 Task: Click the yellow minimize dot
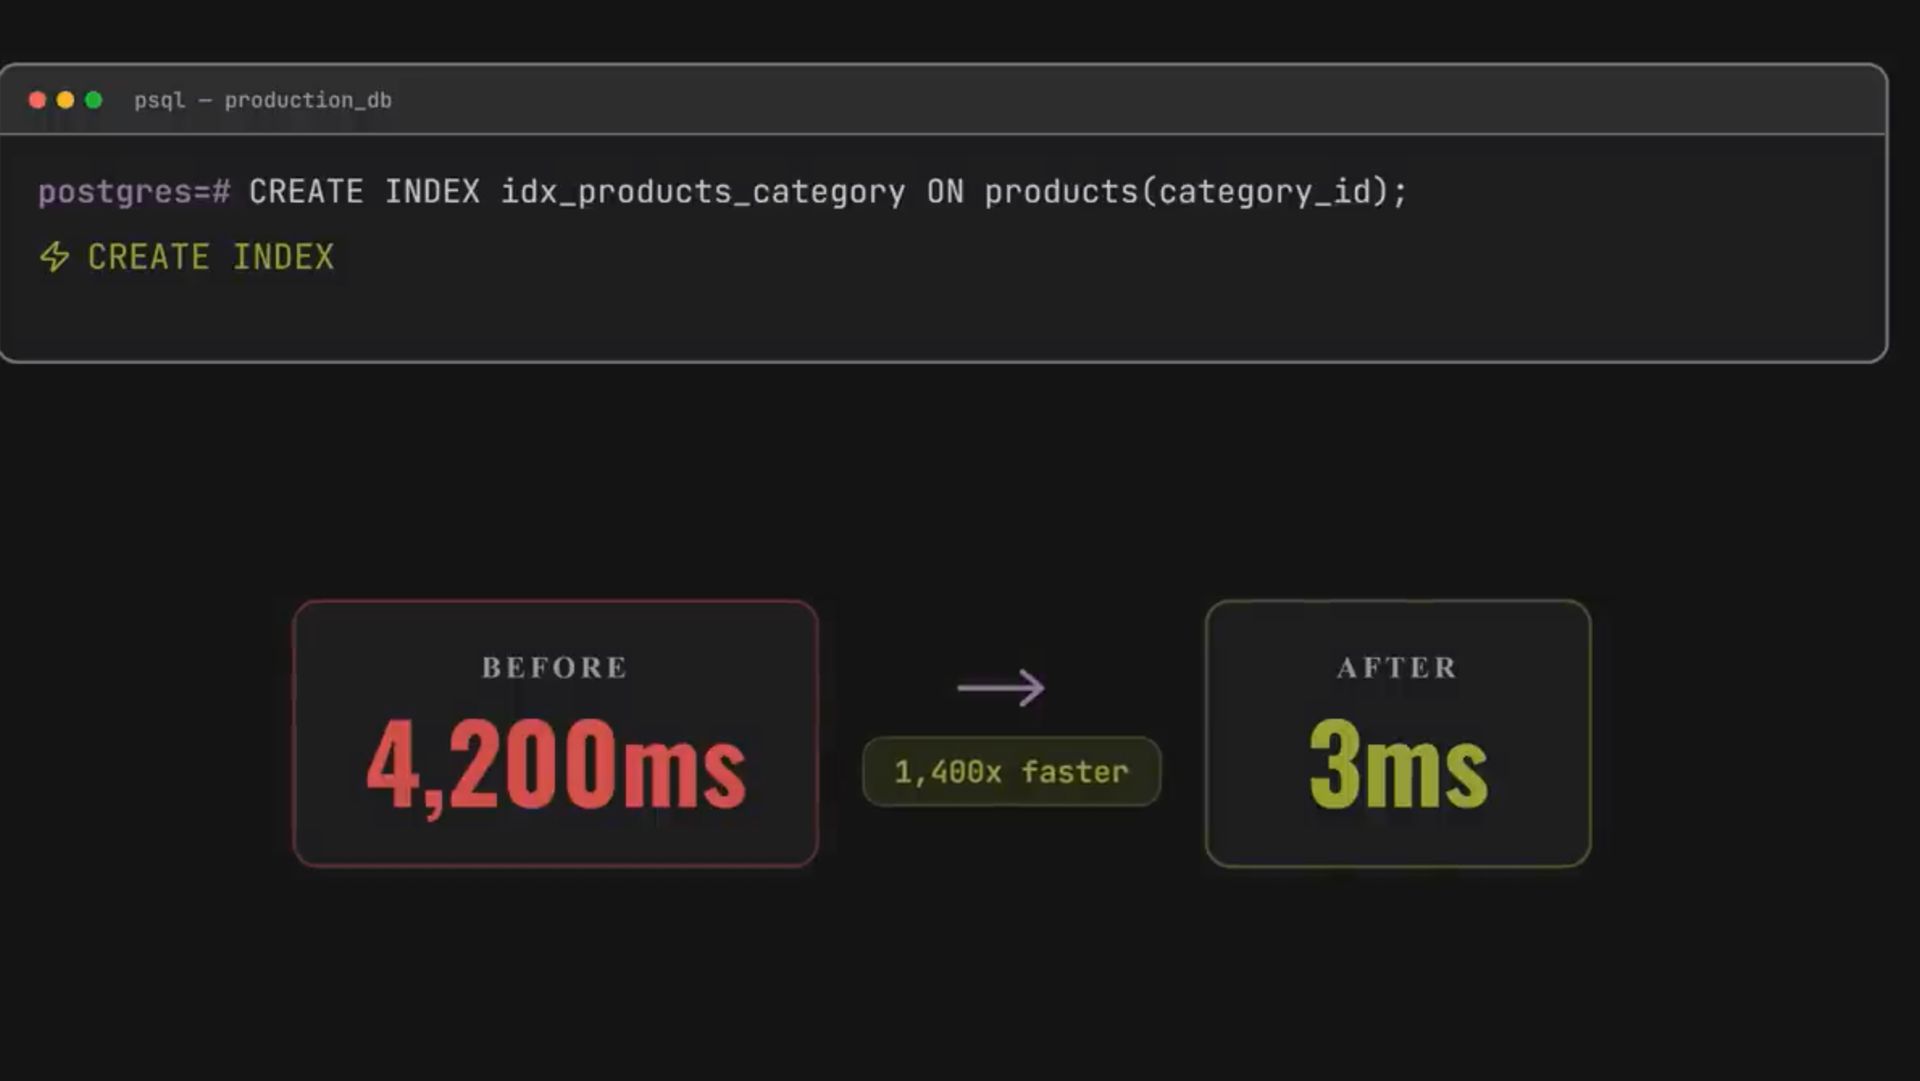[65, 100]
